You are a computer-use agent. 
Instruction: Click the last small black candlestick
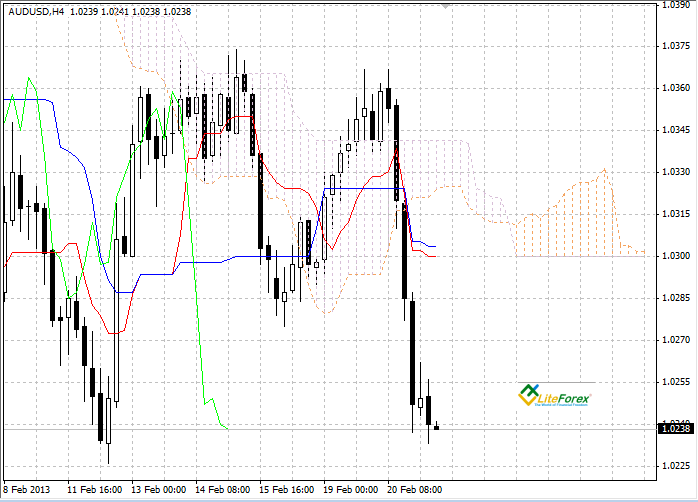pos(436,426)
